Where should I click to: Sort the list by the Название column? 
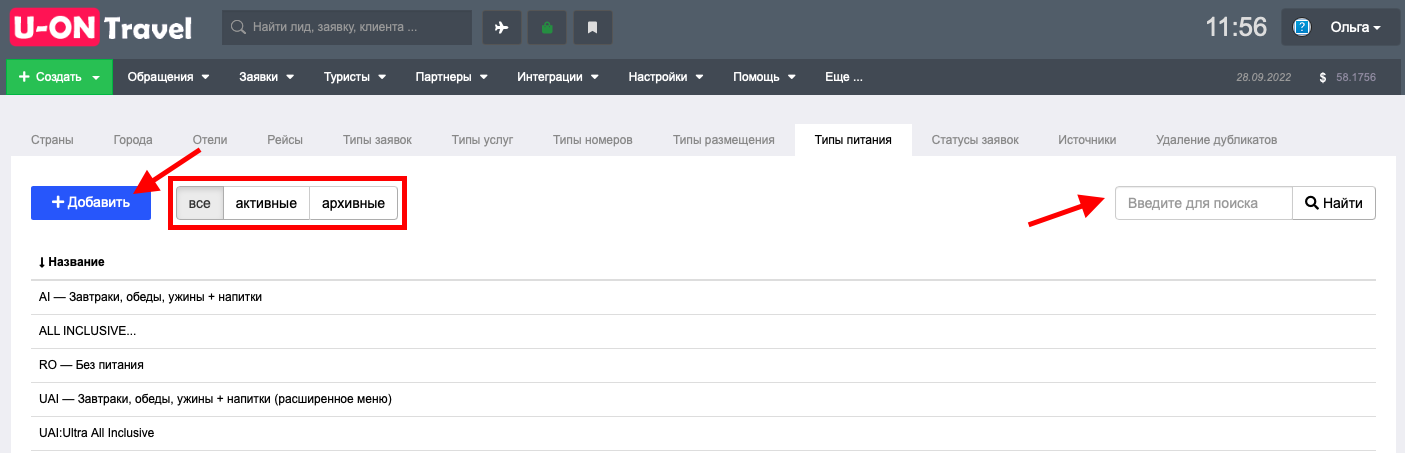click(71, 262)
